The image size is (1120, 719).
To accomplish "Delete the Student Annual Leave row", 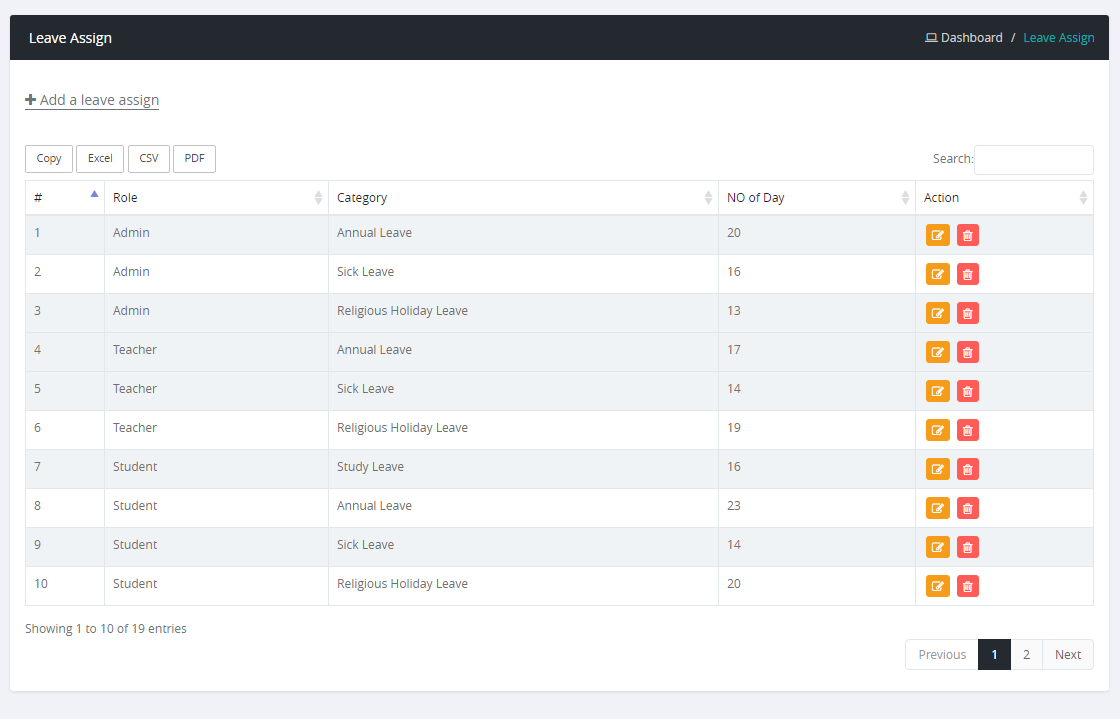I will (x=967, y=508).
